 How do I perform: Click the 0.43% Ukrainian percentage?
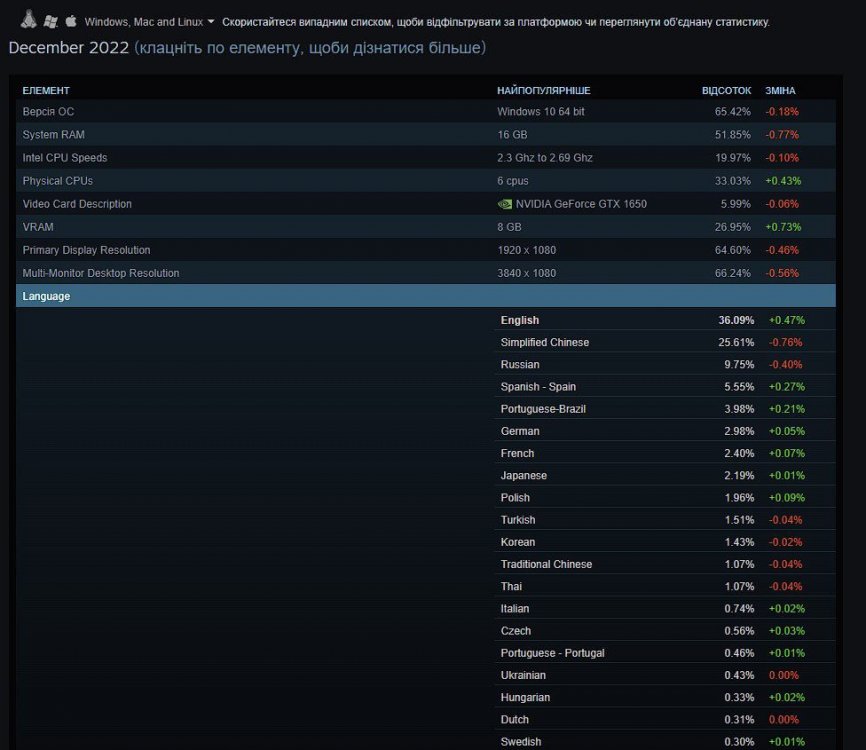pos(739,675)
